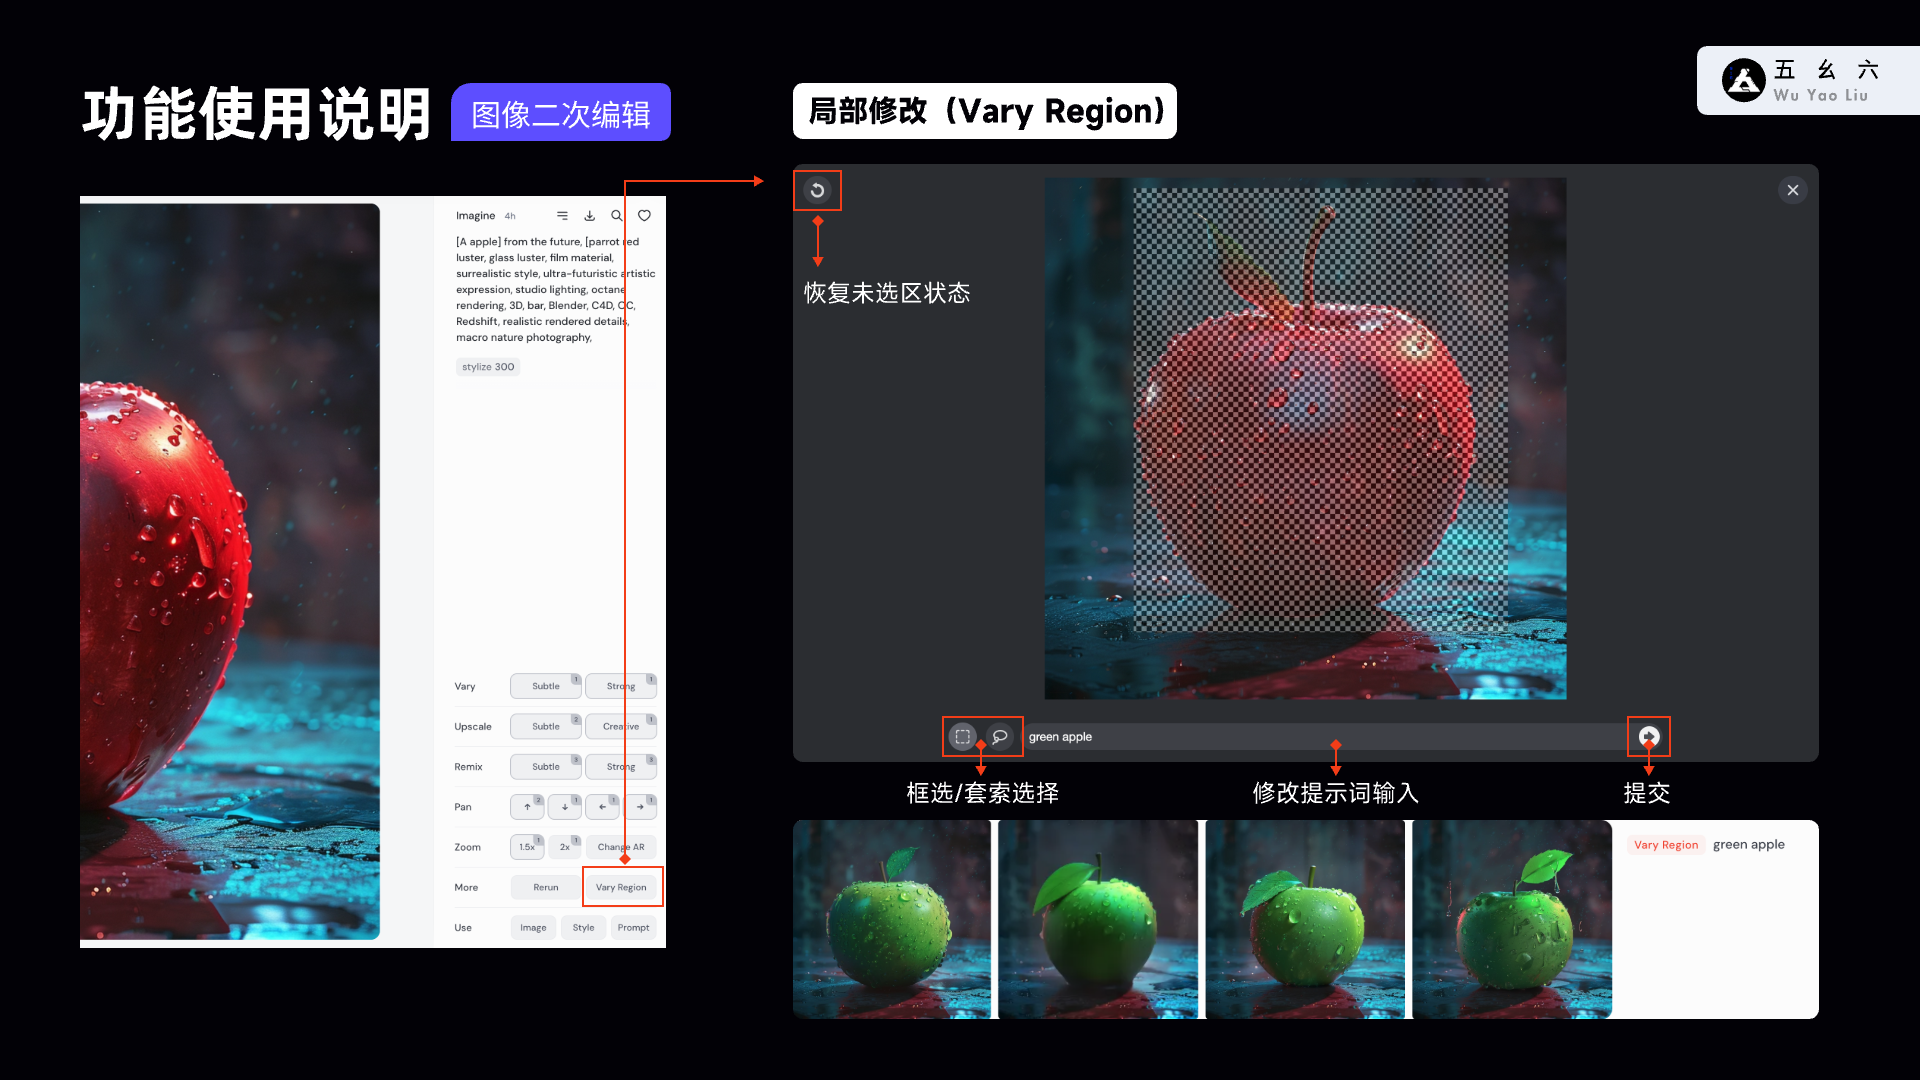Image resolution: width=1920 pixels, height=1080 pixels.
Task: Click the download icon in Imagine panel
Action: (590, 216)
